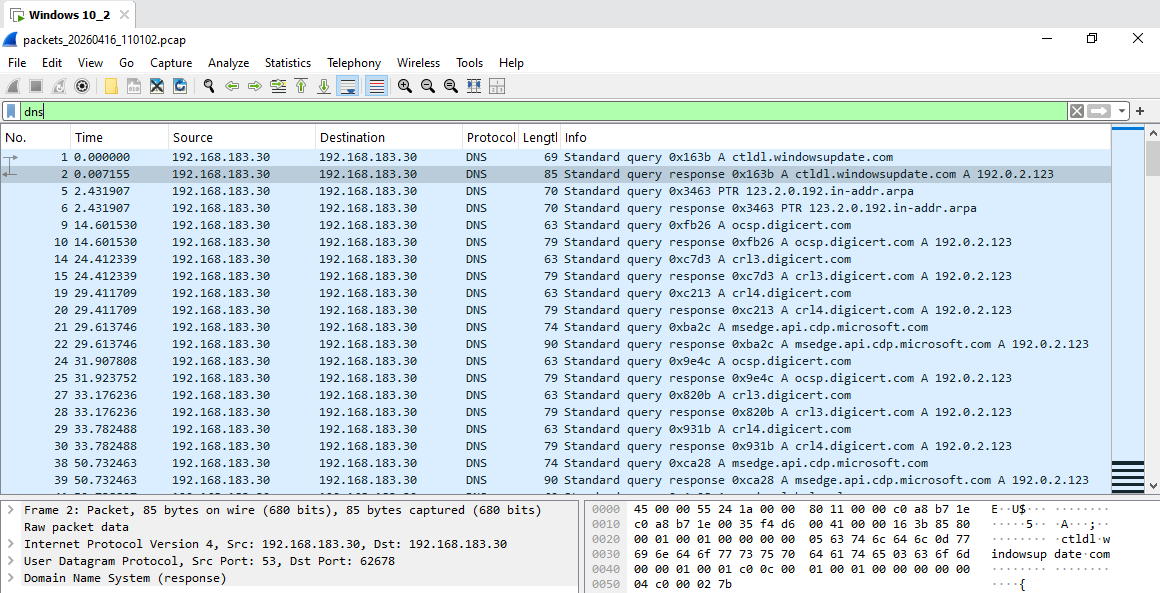Open the Go menu
This screenshot has width=1160, height=593.
pyautogui.click(x=127, y=63)
